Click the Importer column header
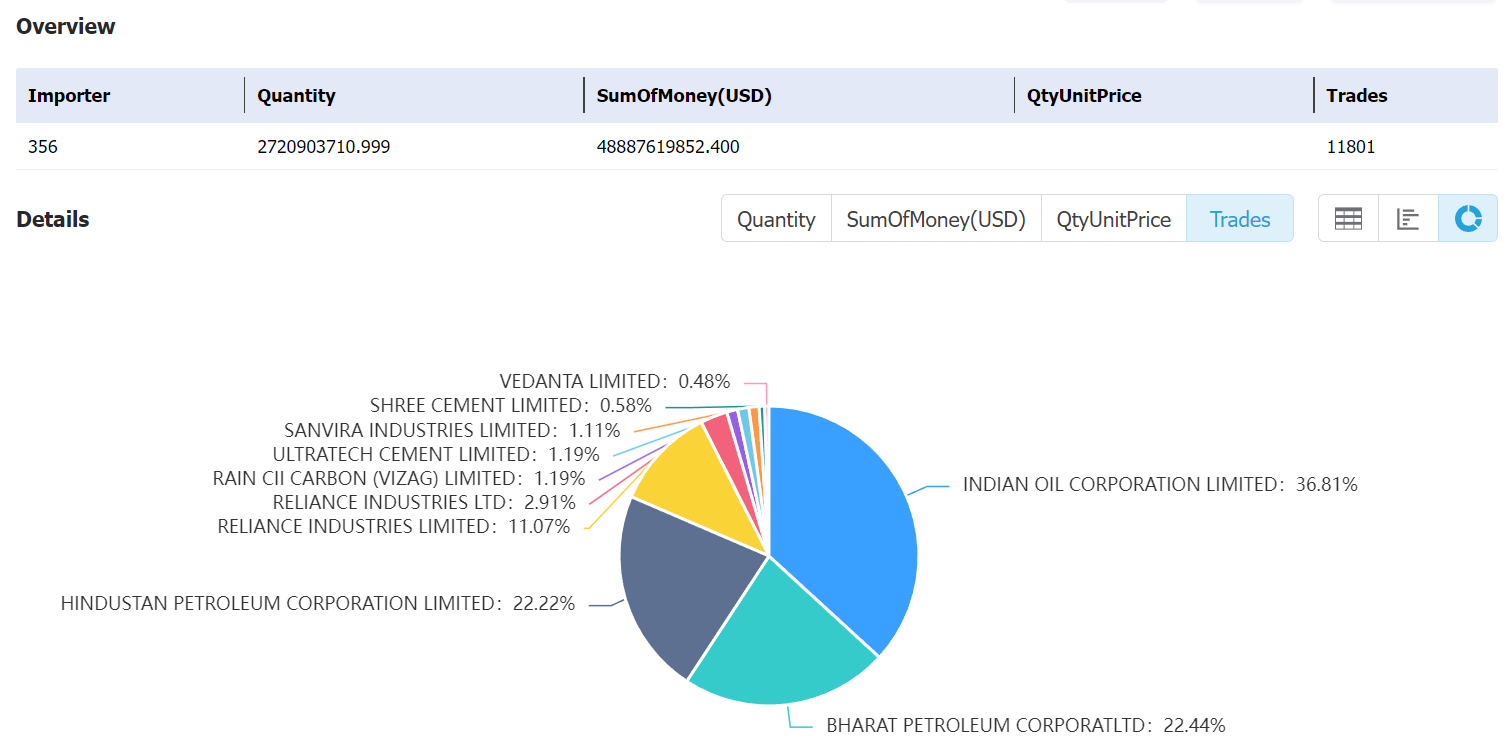Screen dimensions: 1506x742 [69, 96]
